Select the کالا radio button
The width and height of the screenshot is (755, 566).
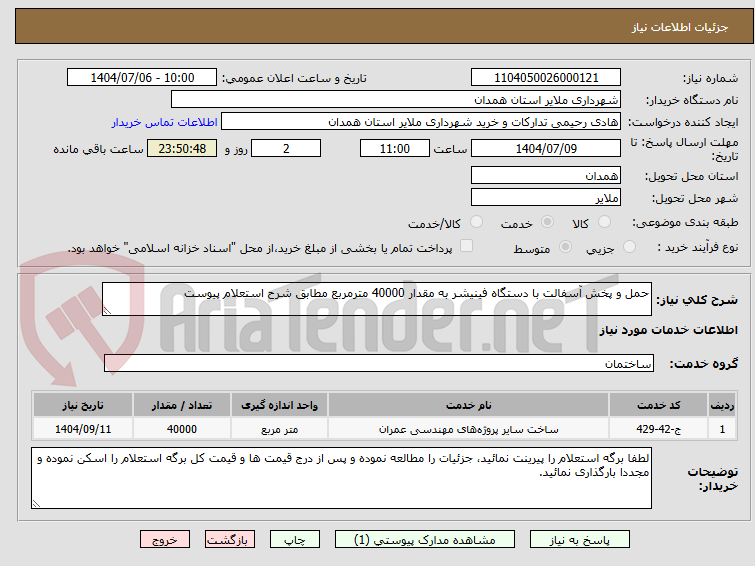pyautogui.click(x=604, y=222)
